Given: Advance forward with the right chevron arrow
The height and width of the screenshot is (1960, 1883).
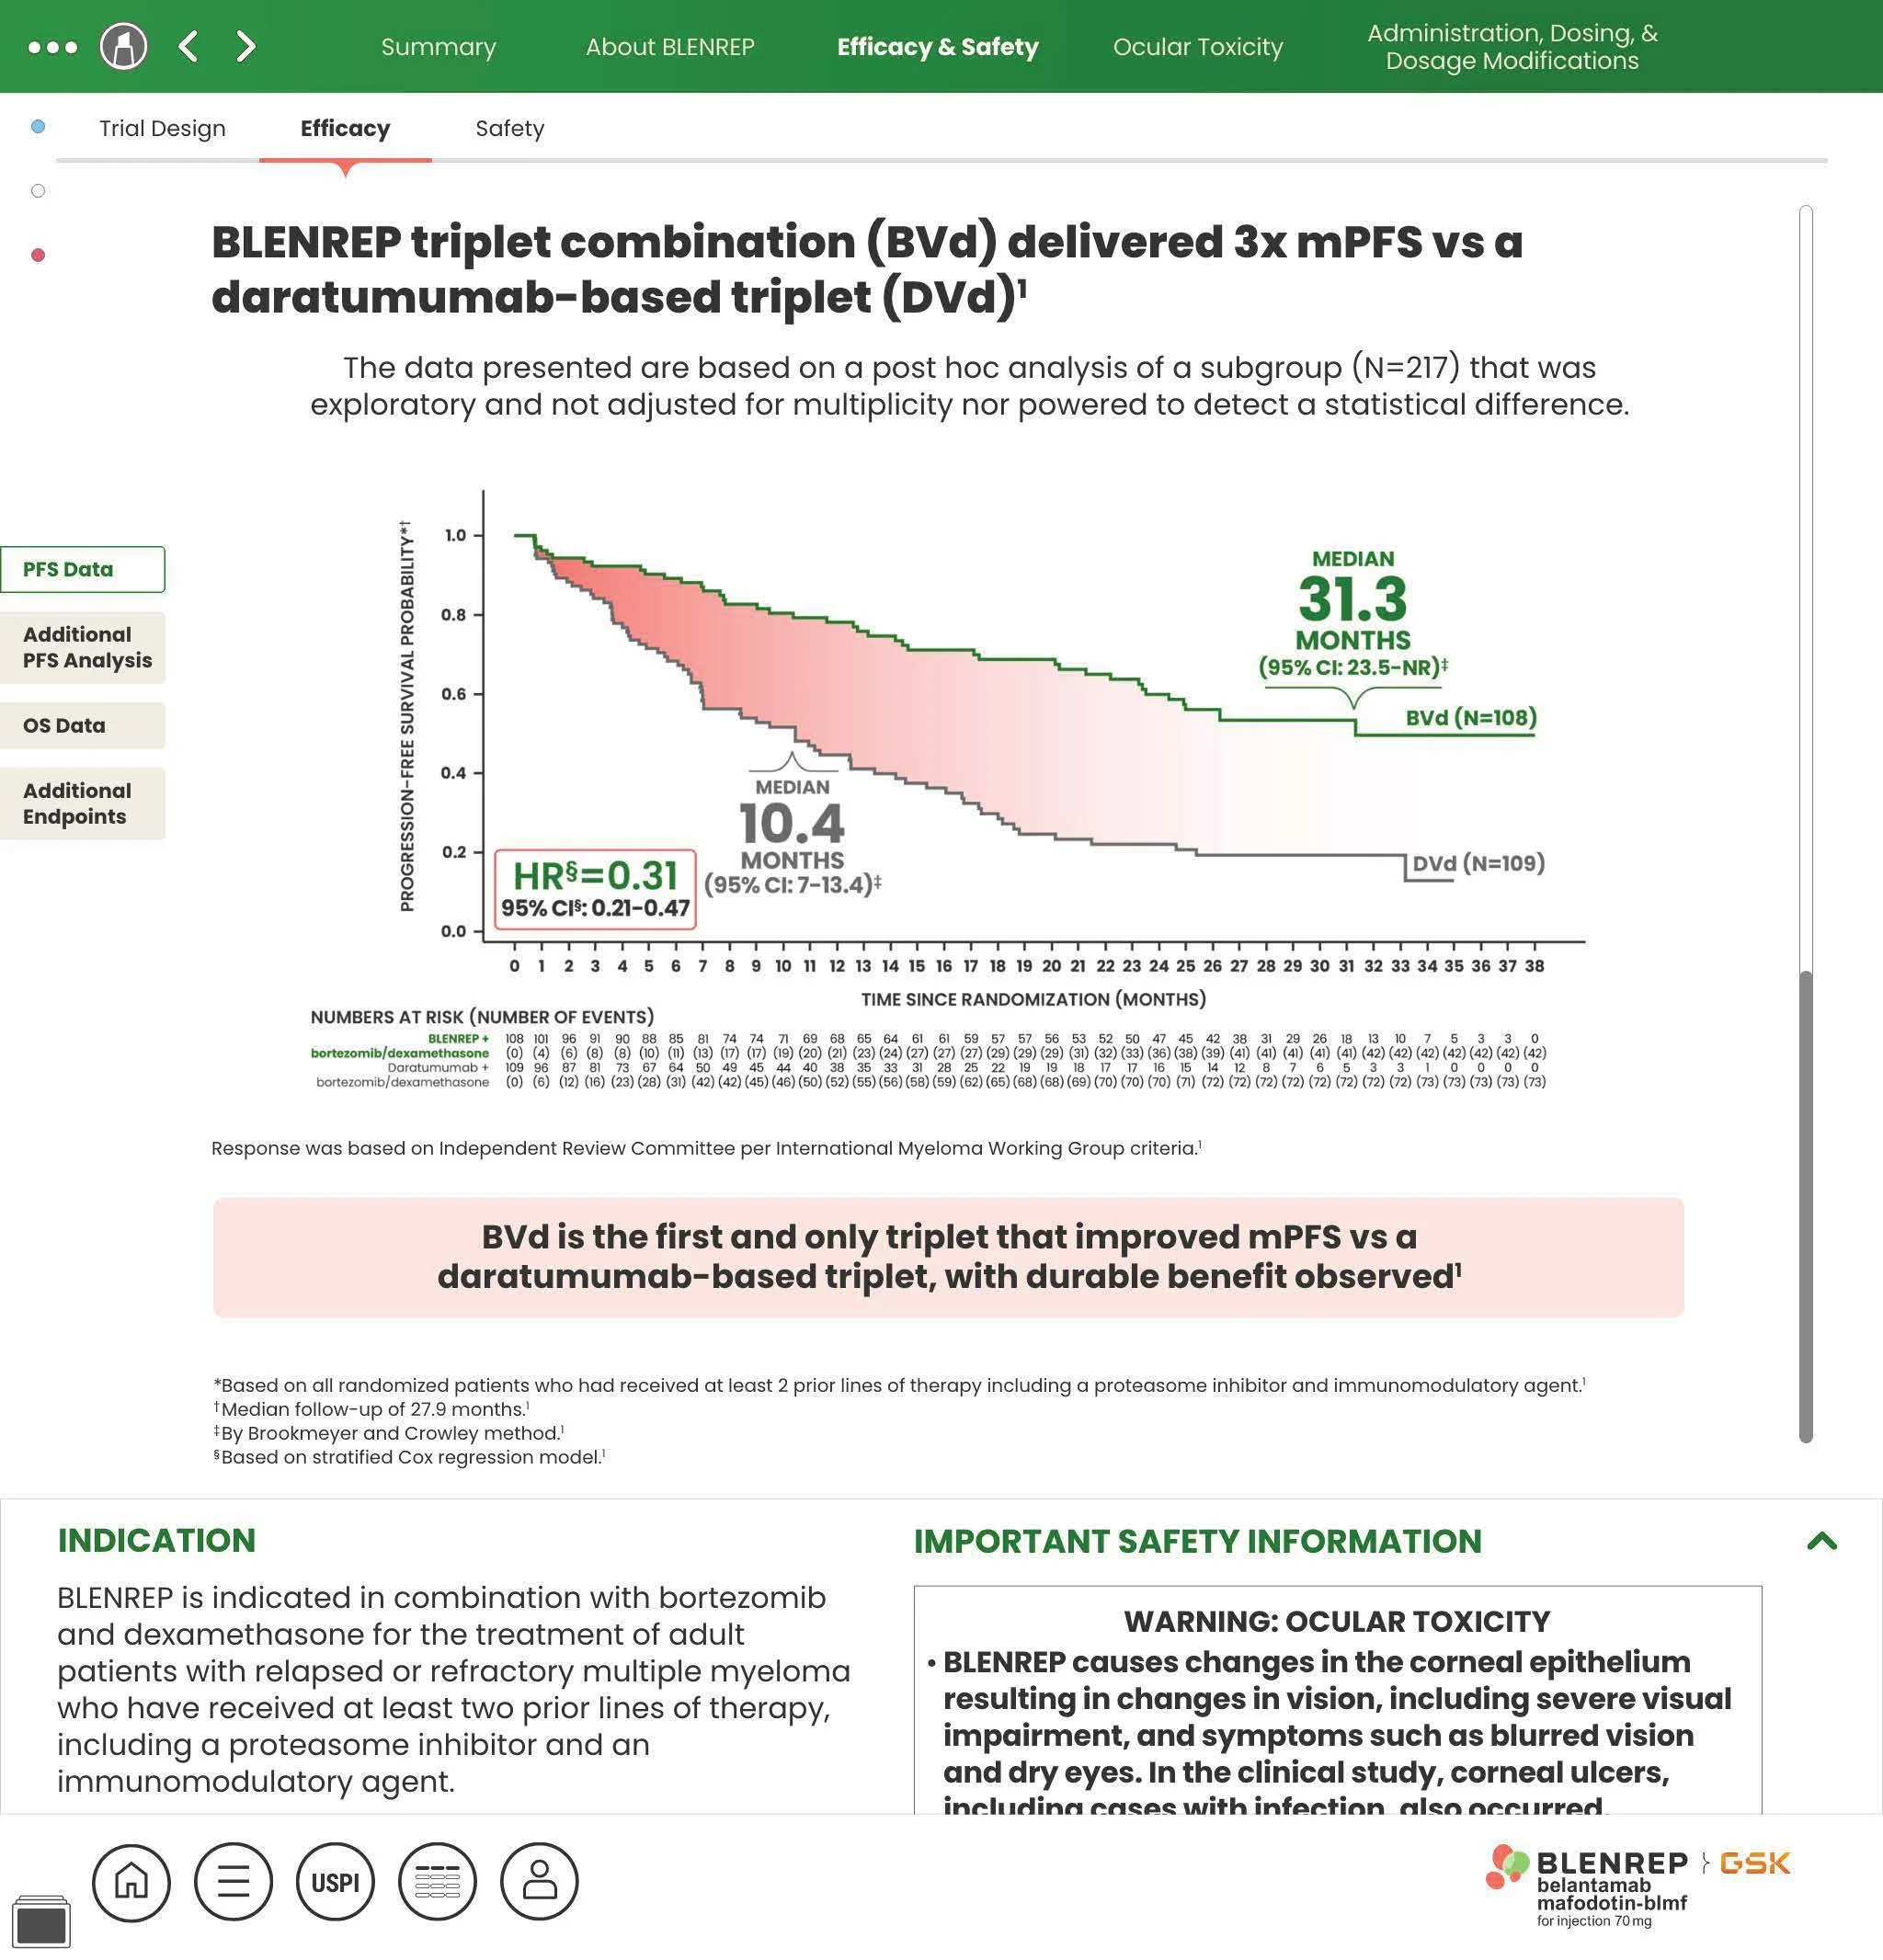Looking at the screenshot, I should 243,45.
